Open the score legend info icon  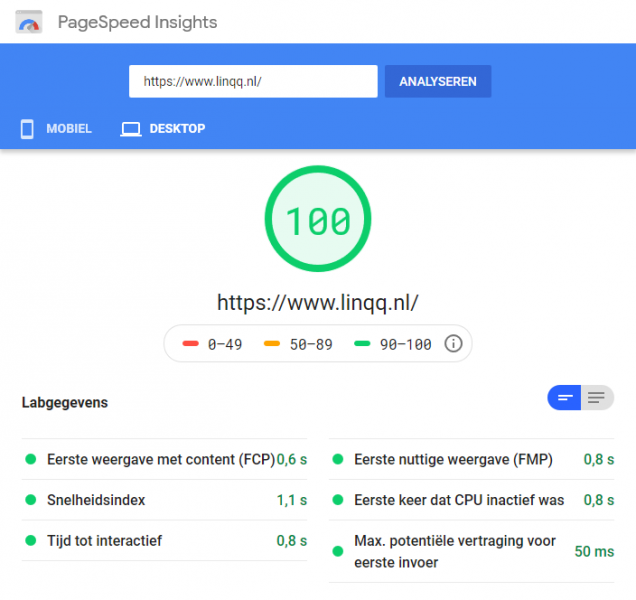click(x=453, y=344)
